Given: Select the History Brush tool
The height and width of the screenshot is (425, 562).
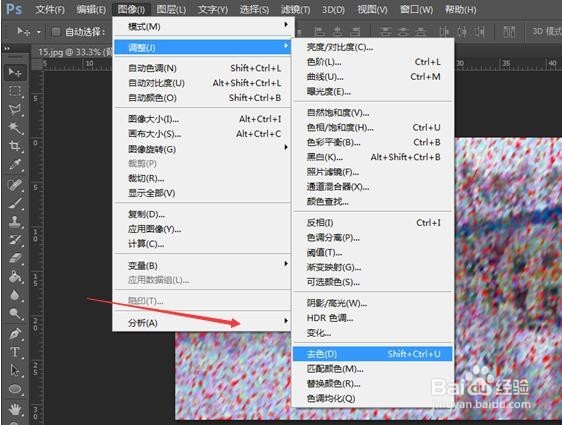Looking at the screenshot, I should [15, 240].
